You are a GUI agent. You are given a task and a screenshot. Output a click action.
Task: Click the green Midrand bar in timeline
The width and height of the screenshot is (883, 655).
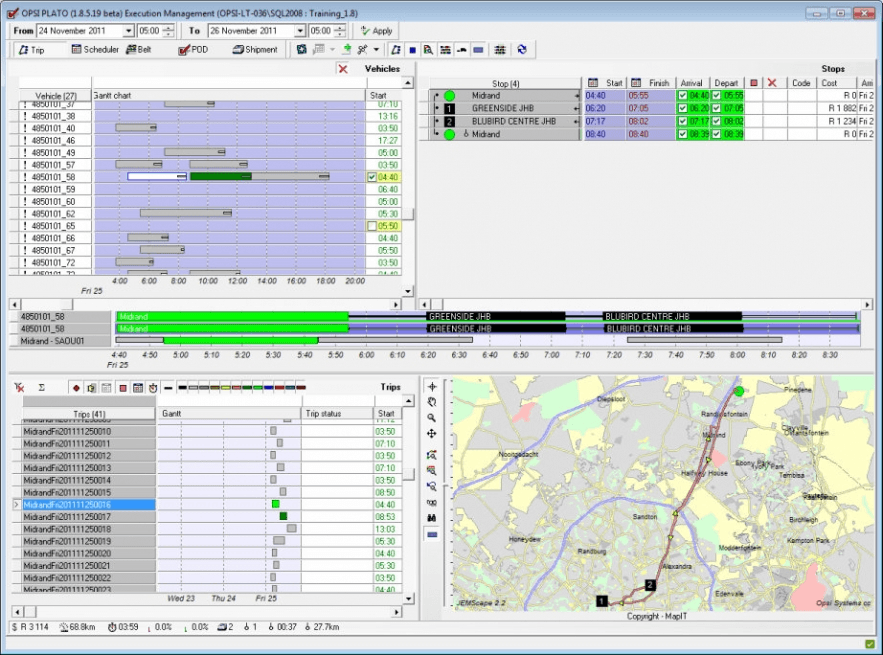click(232, 316)
